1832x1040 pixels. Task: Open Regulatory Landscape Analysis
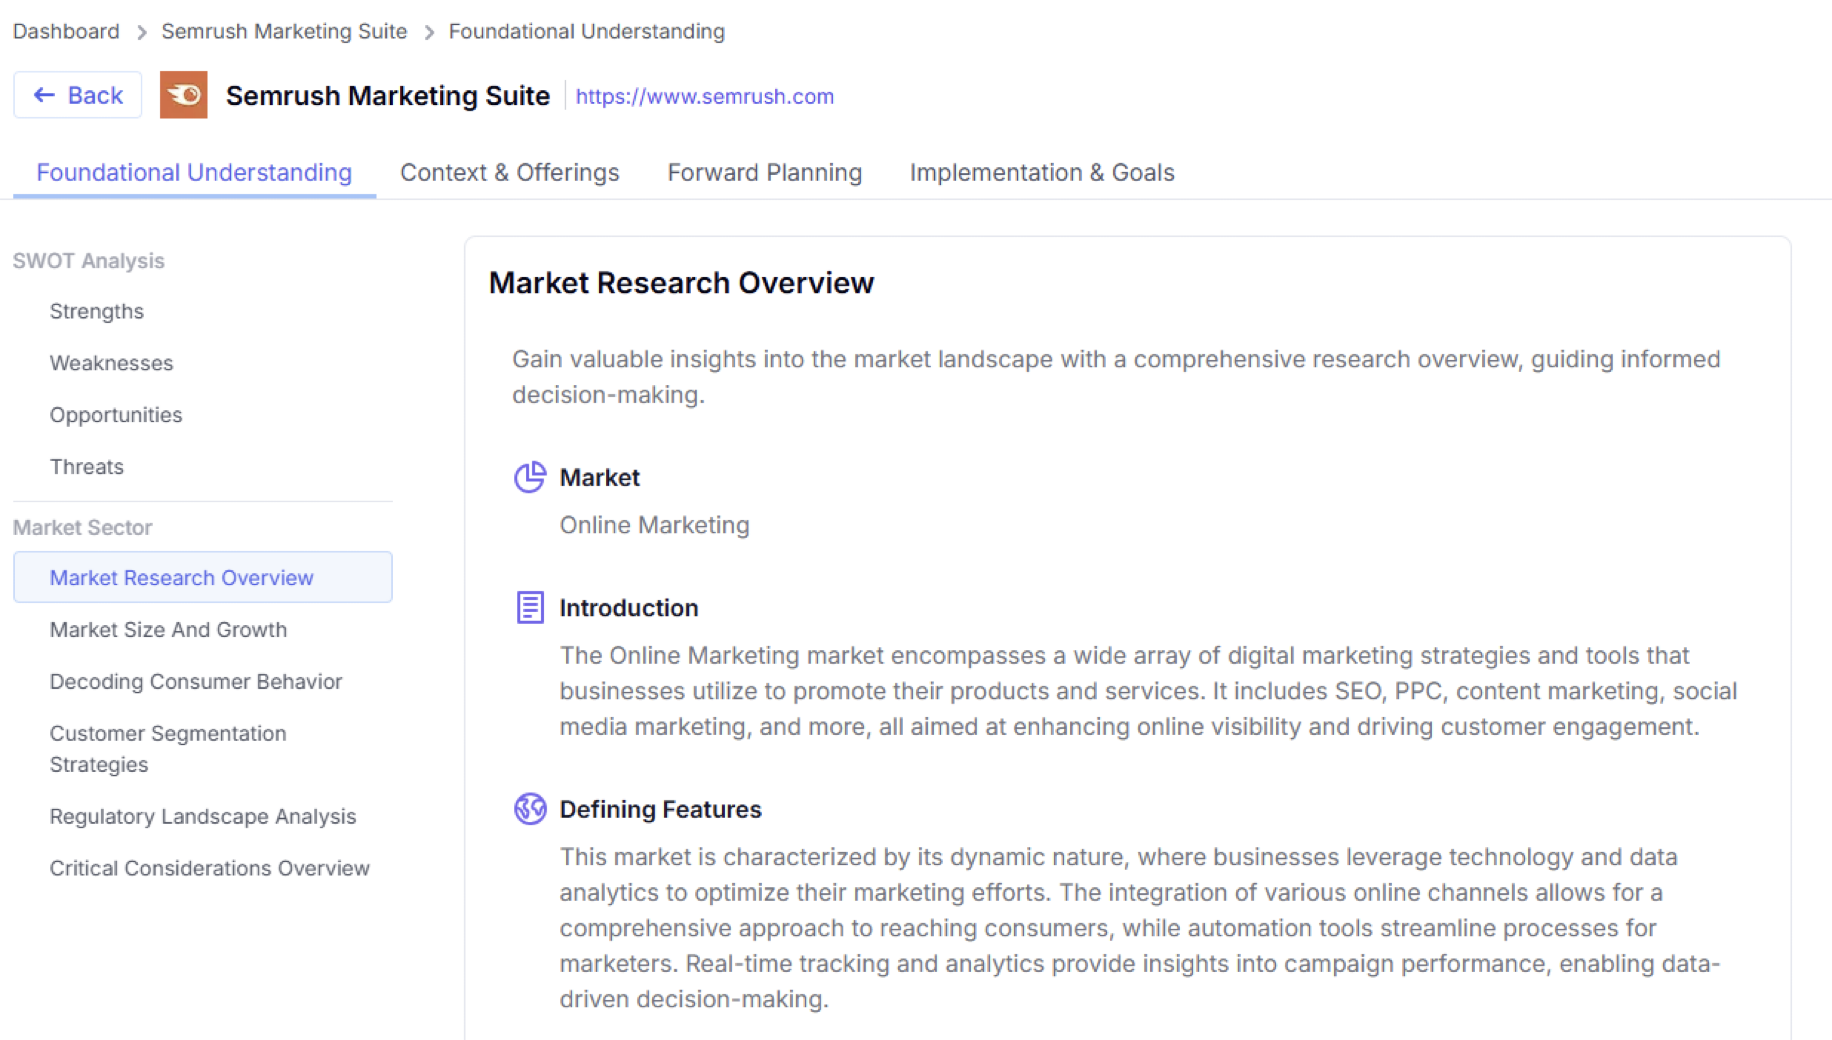[x=202, y=816]
